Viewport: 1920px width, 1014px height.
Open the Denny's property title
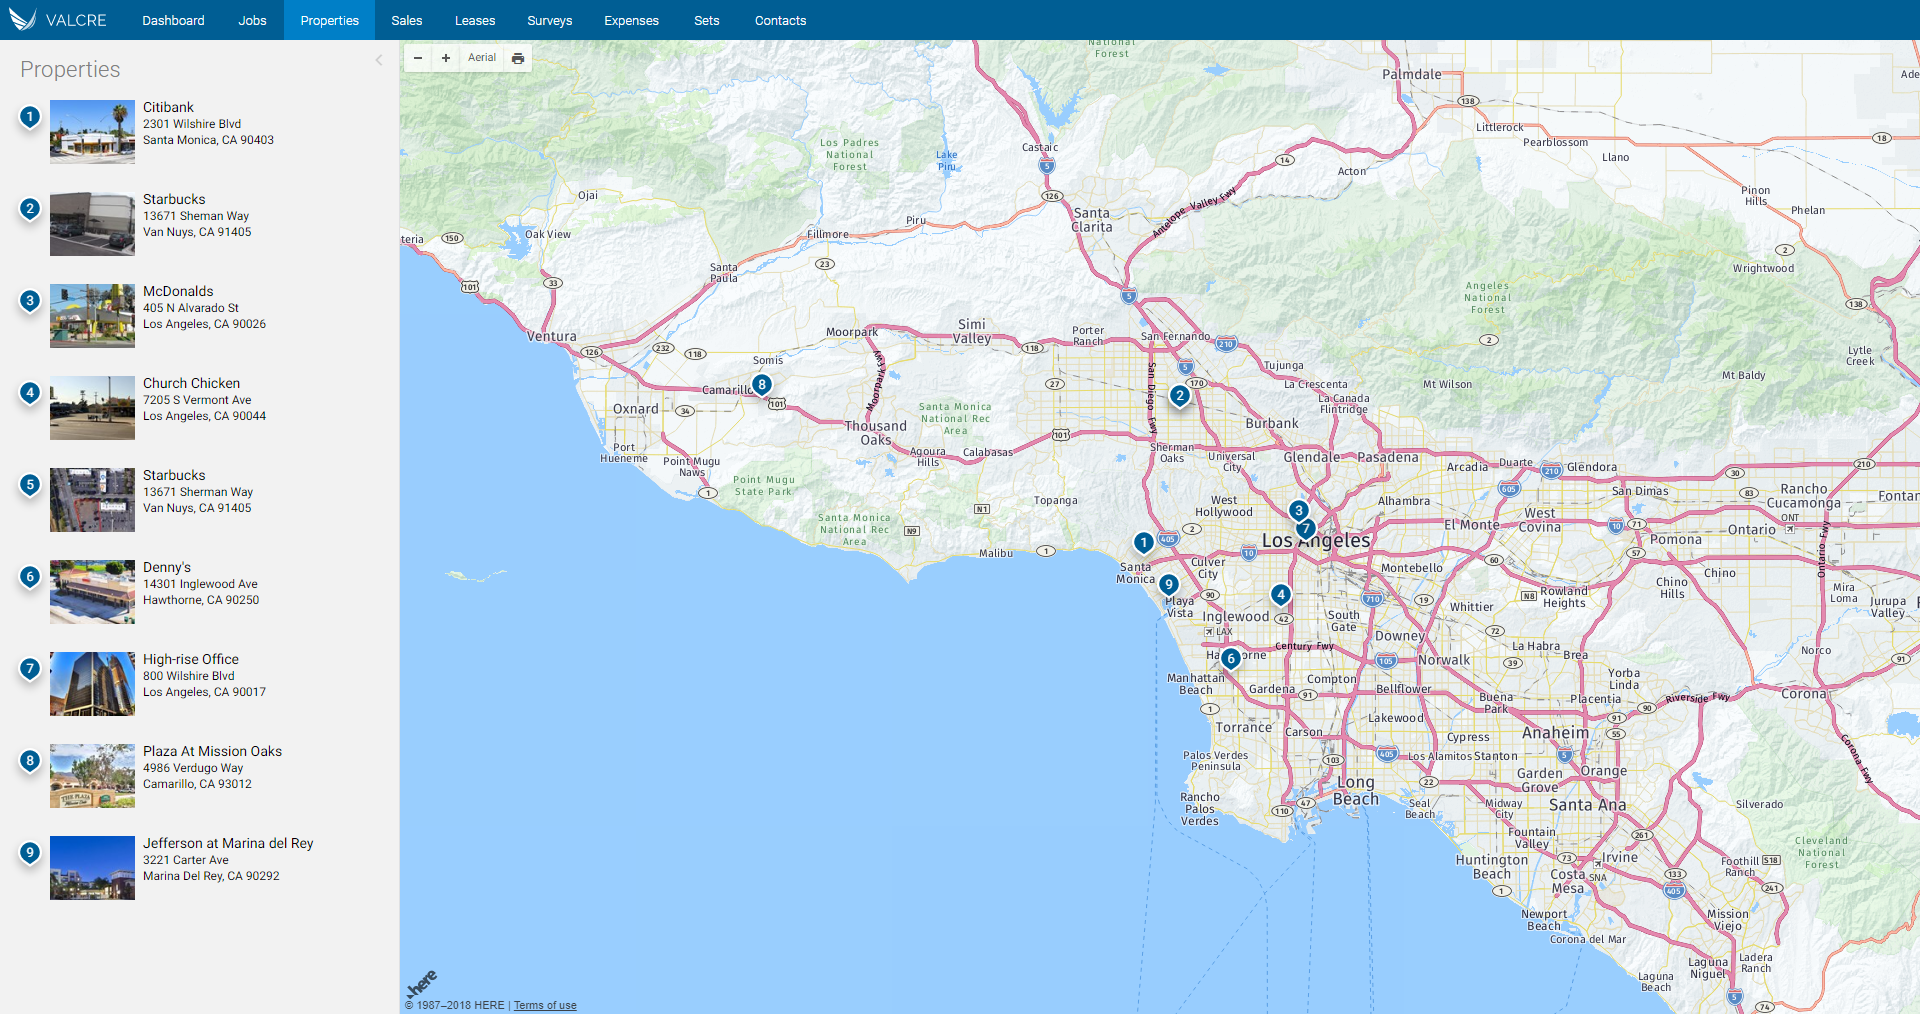[x=167, y=567]
